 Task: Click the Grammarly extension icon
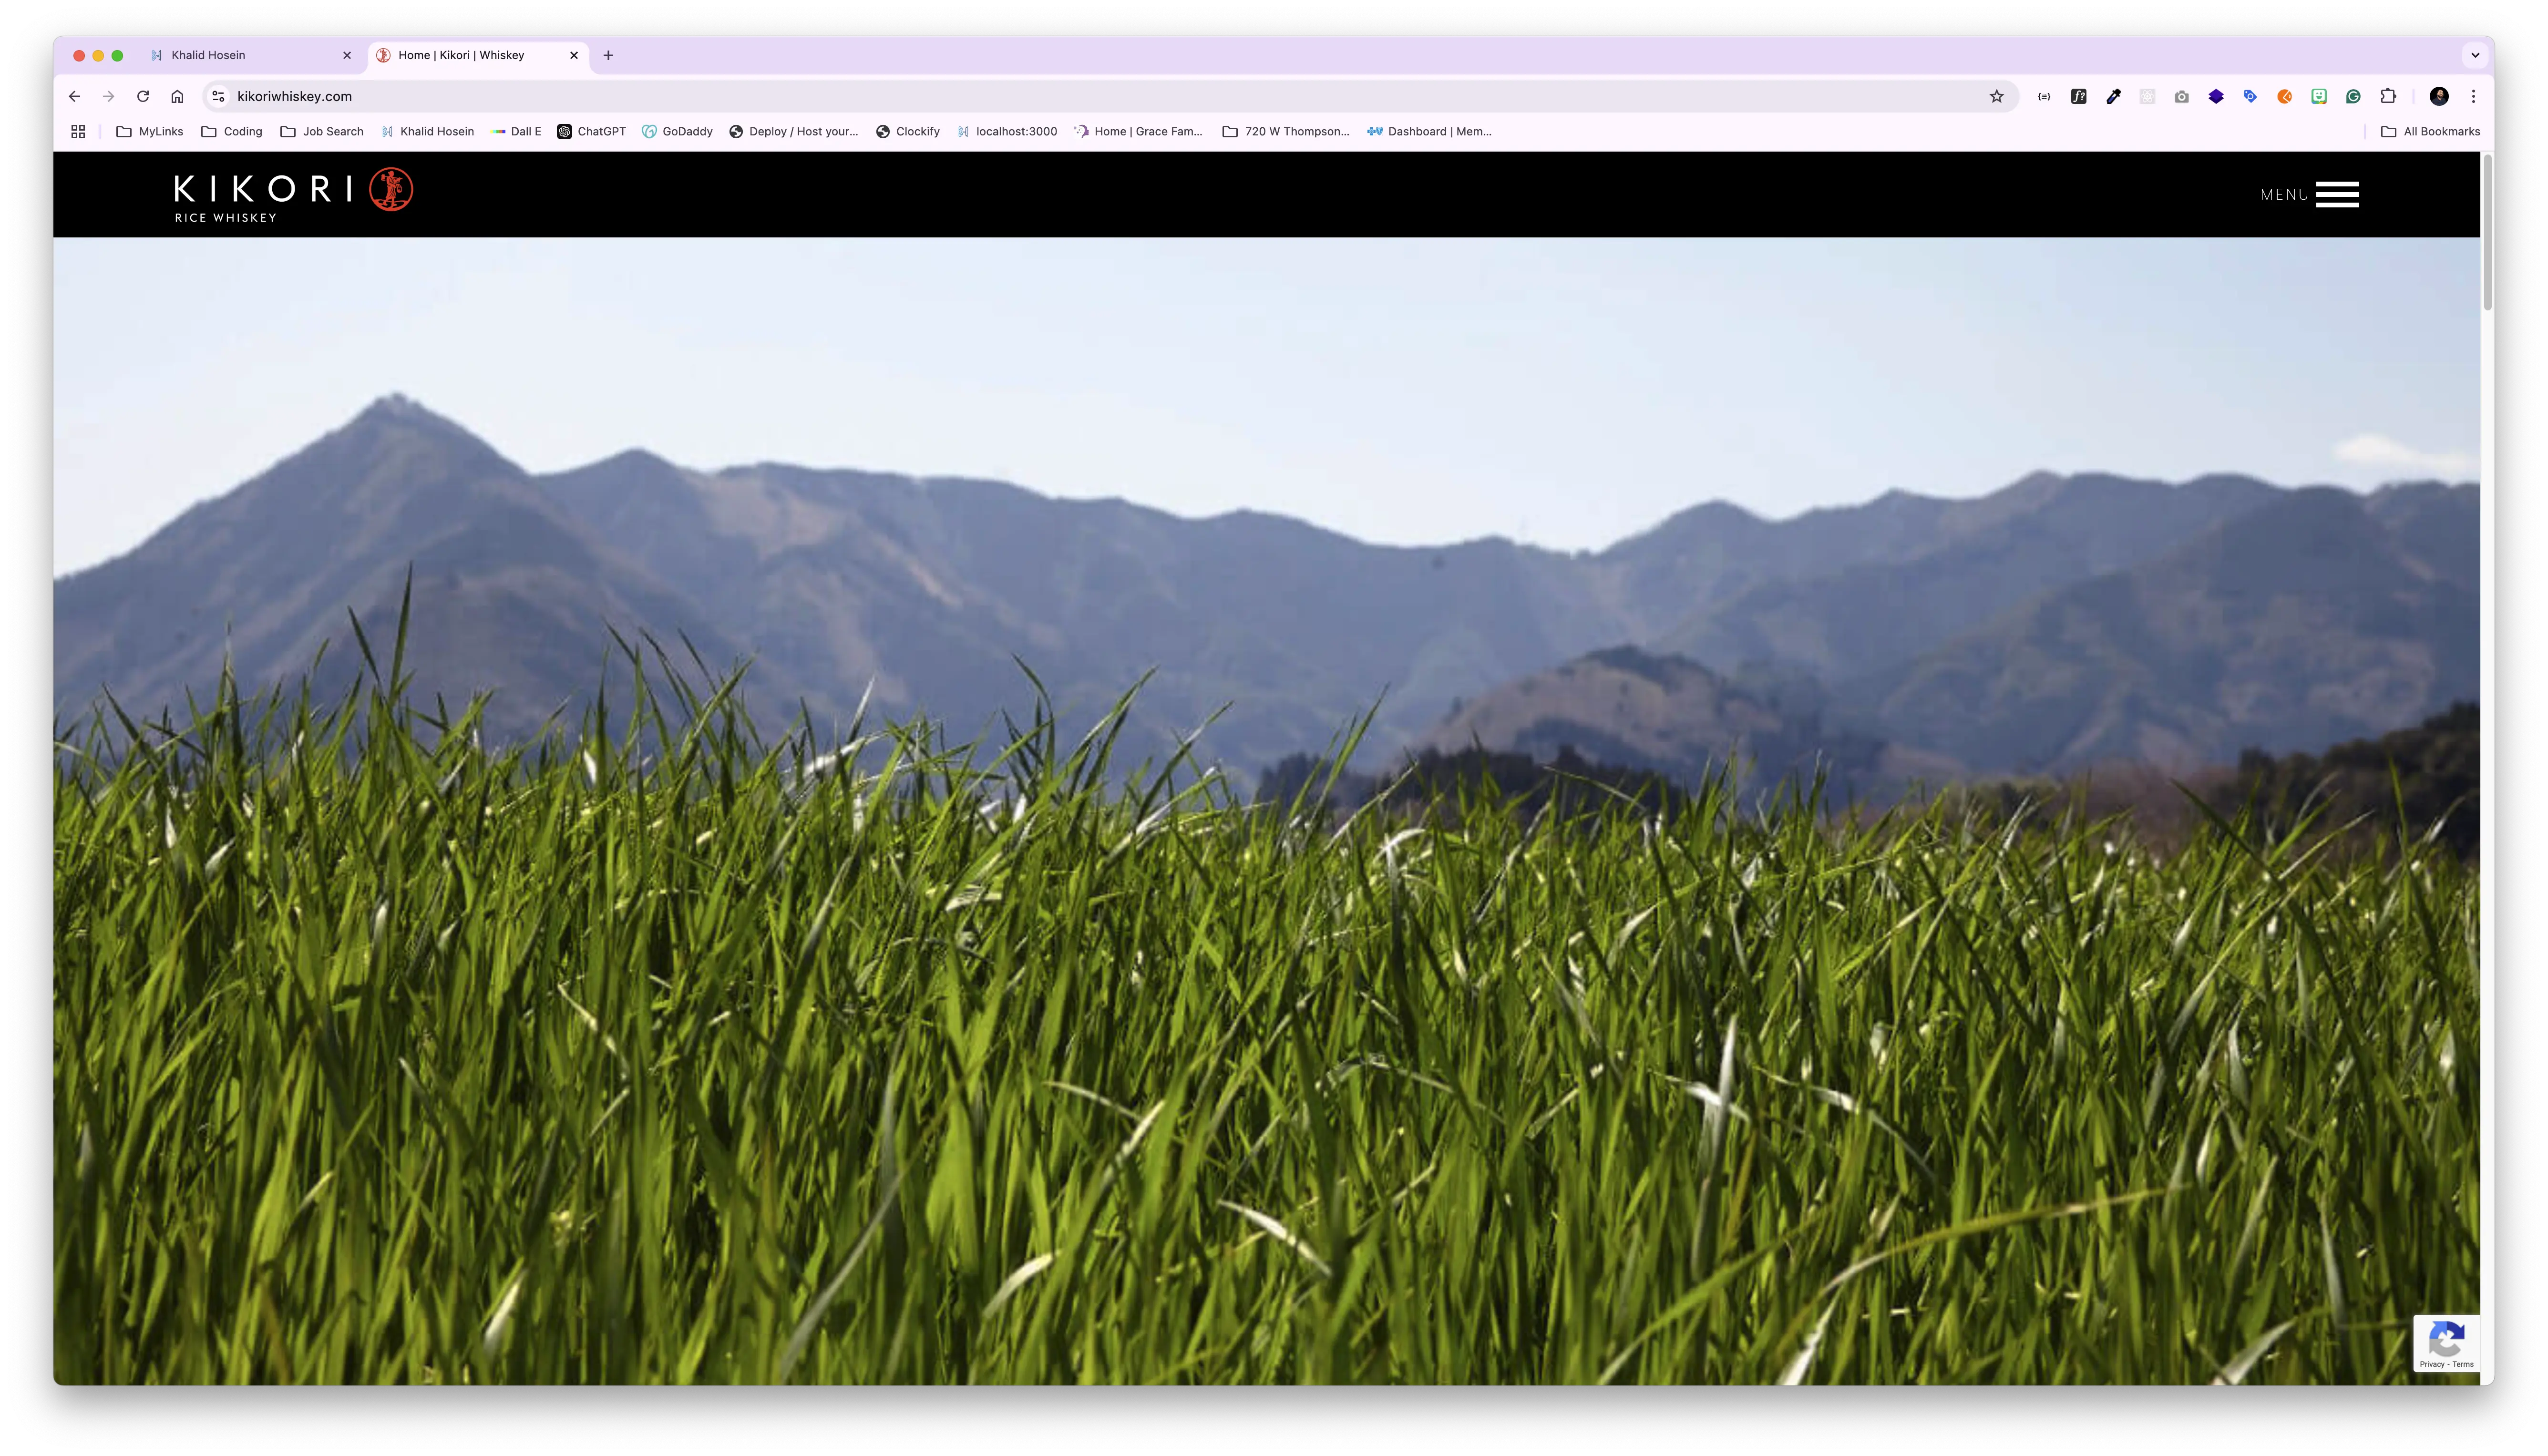point(2353,97)
